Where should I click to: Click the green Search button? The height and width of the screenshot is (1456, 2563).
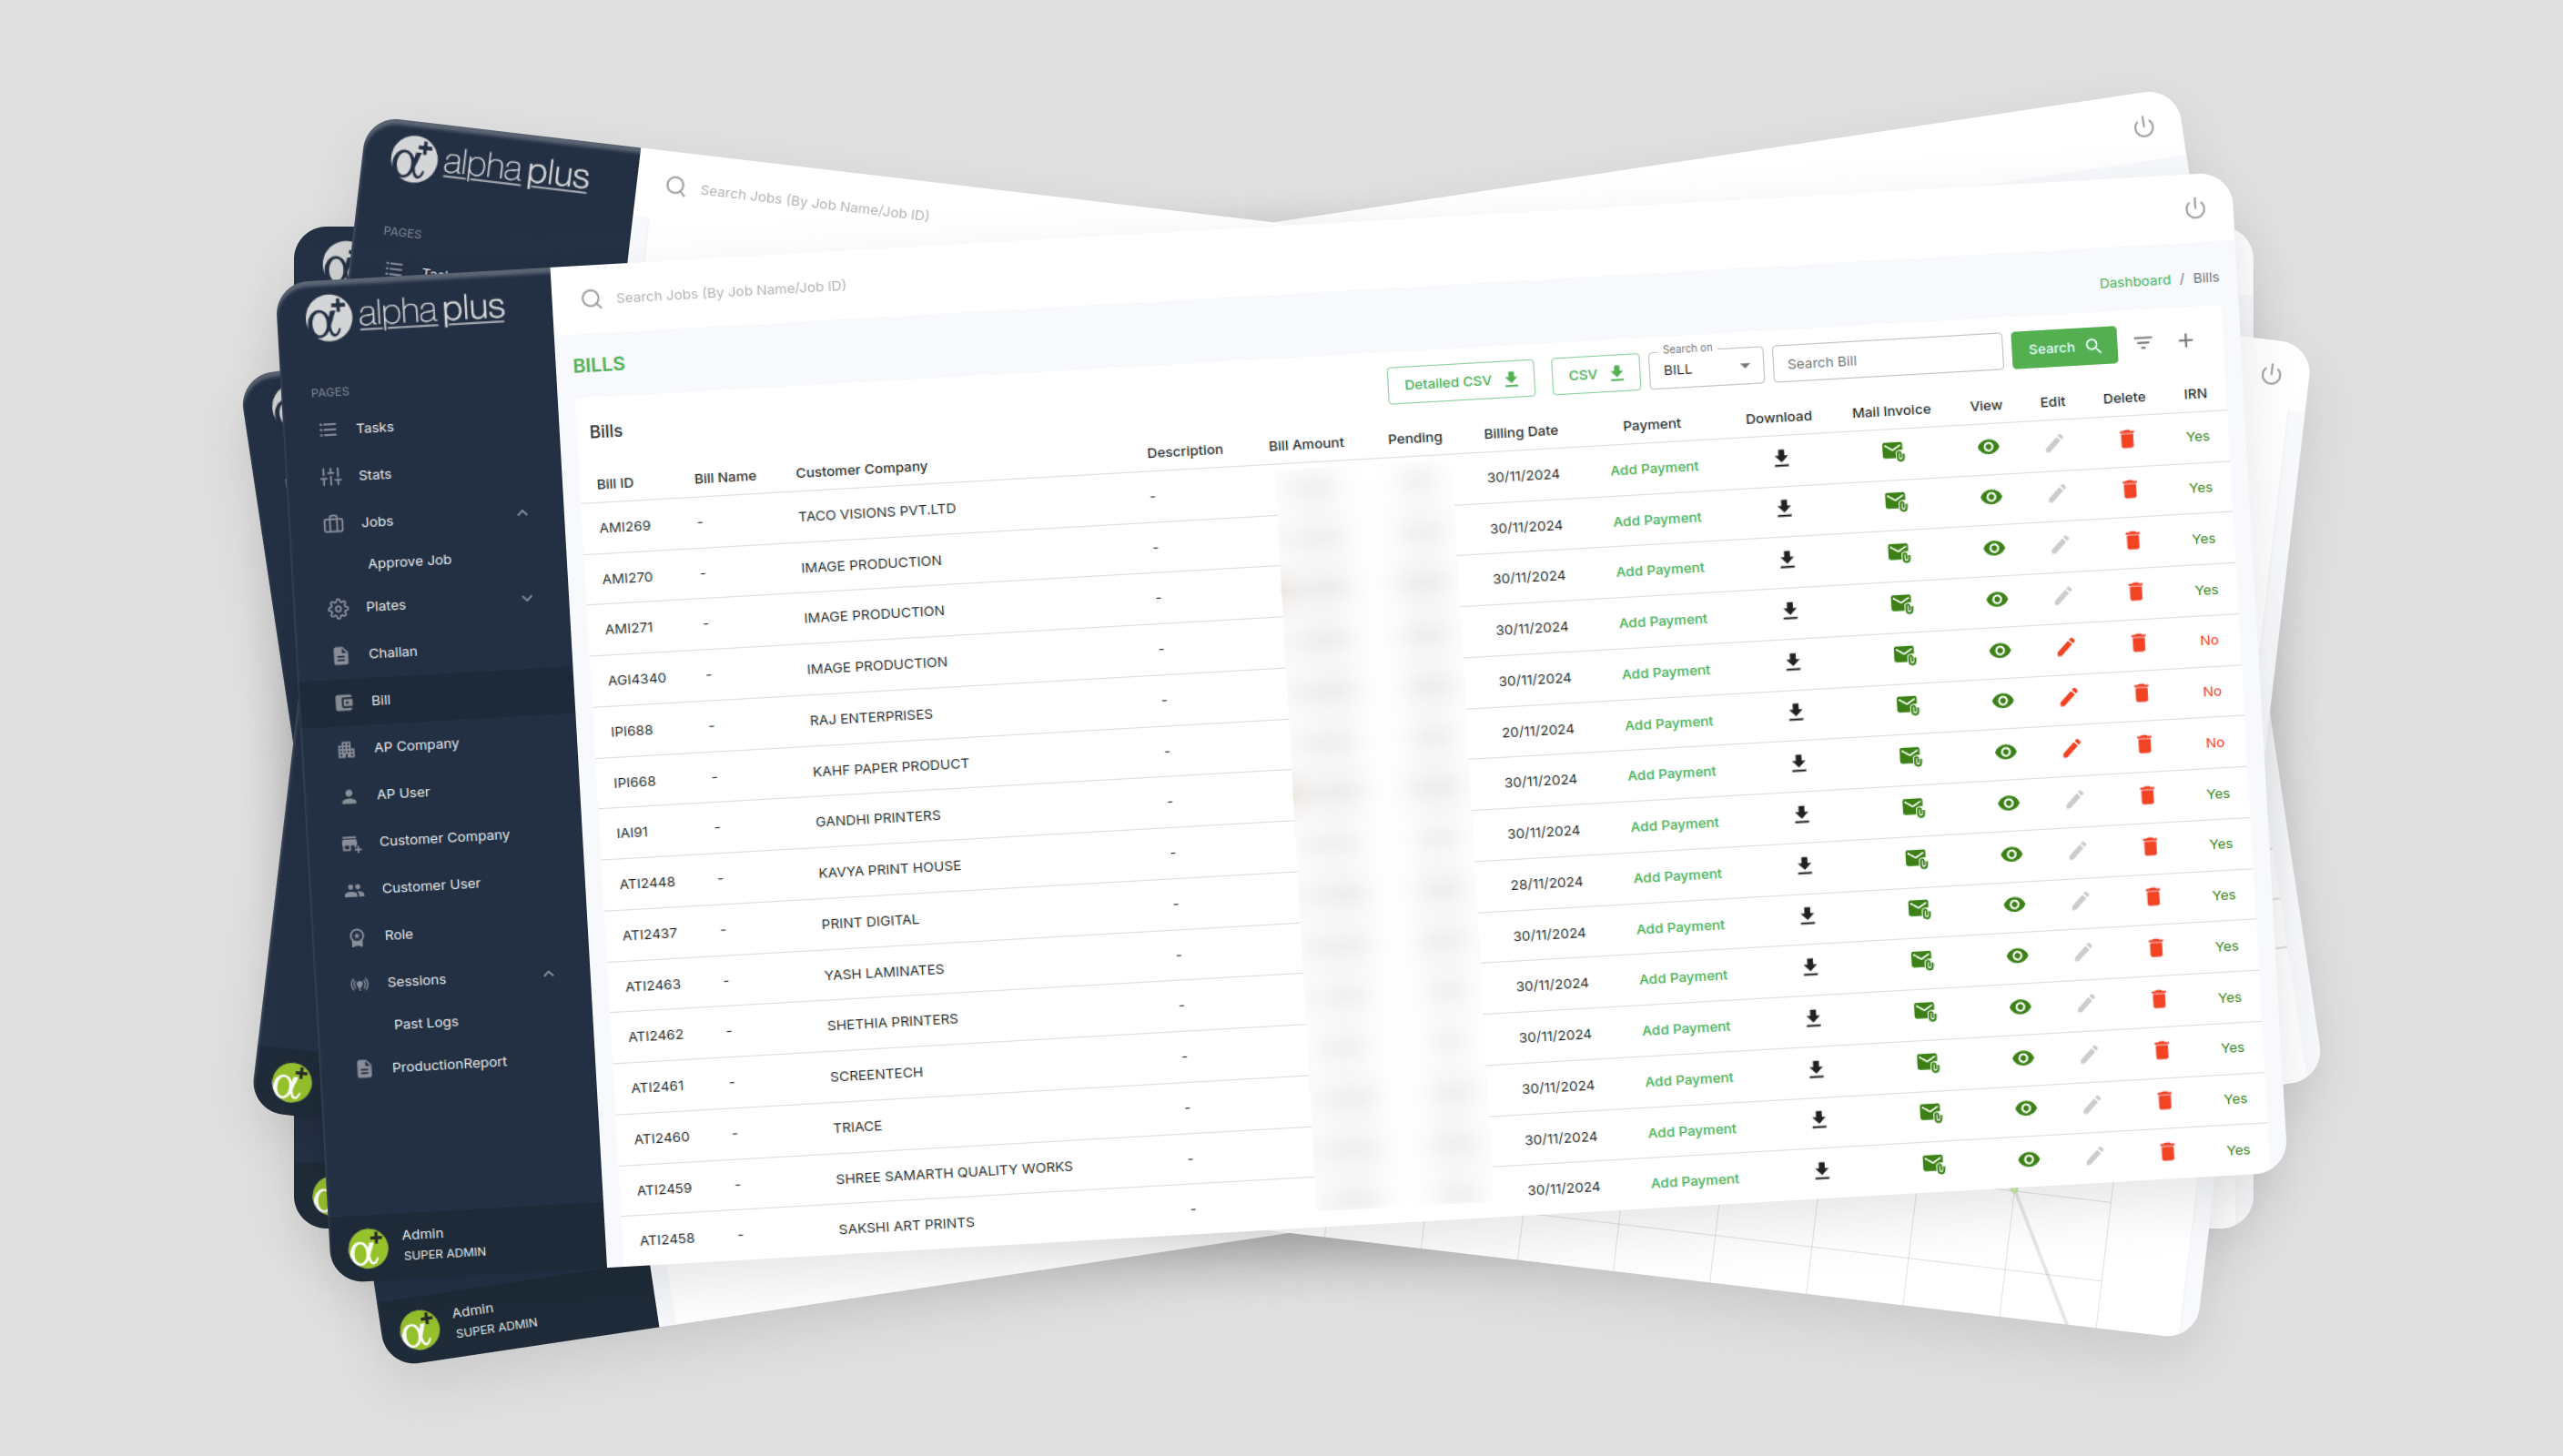coord(2064,347)
